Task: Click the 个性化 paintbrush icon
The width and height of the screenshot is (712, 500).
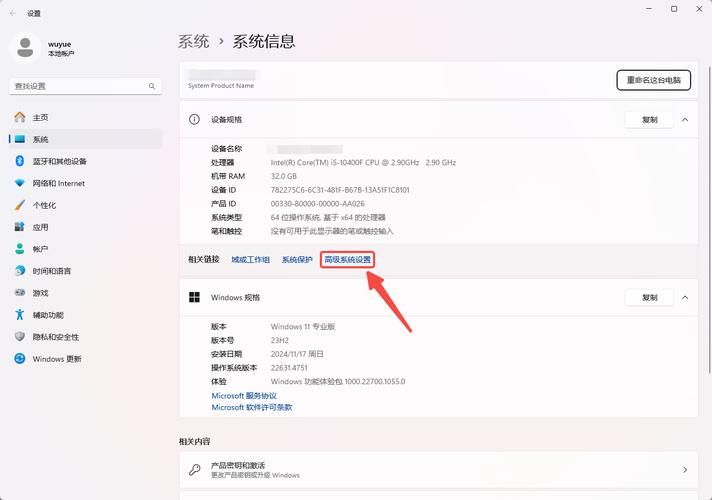Action: pyautogui.click(x=20, y=205)
